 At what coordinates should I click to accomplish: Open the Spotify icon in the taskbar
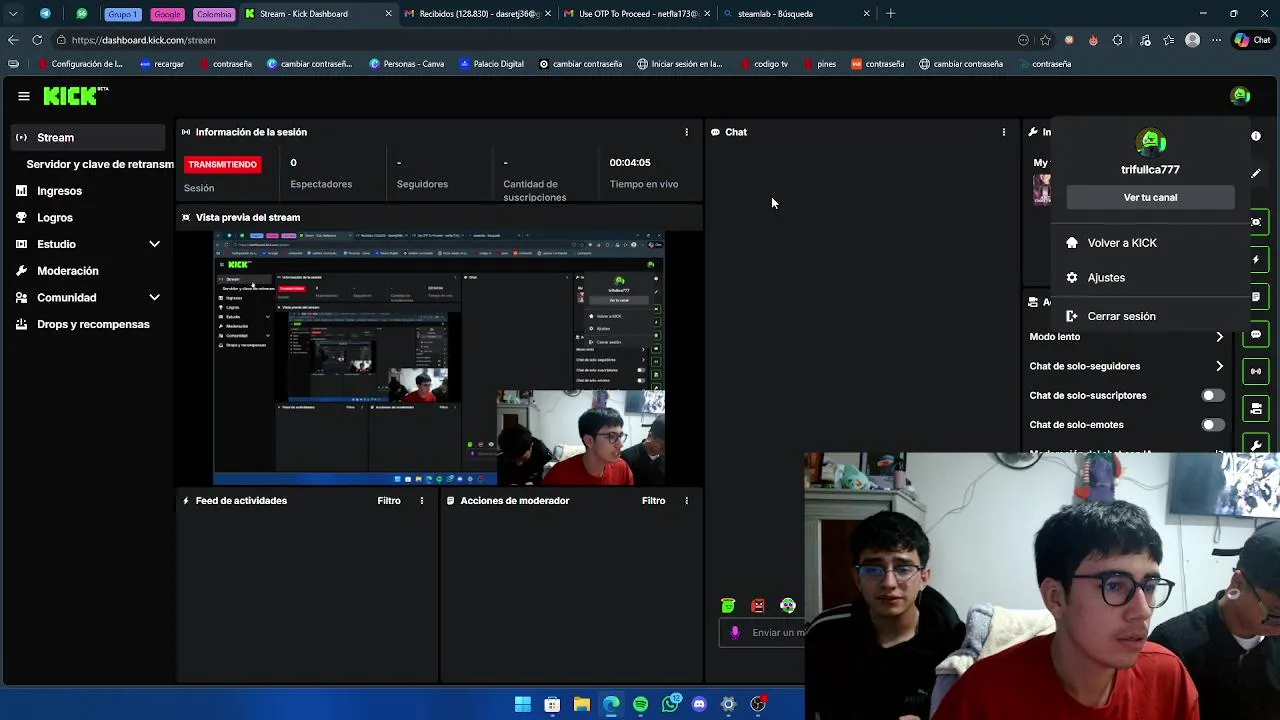pos(640,704)
